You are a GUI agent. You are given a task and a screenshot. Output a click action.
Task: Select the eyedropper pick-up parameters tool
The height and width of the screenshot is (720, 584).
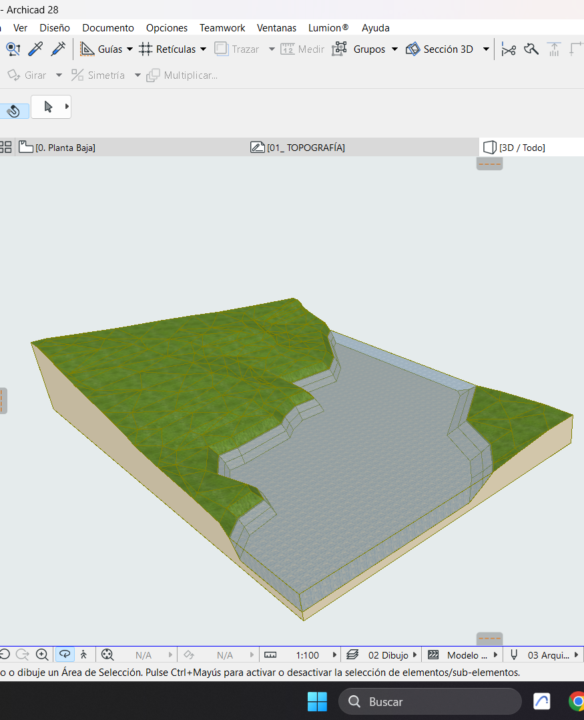[35, 49]
